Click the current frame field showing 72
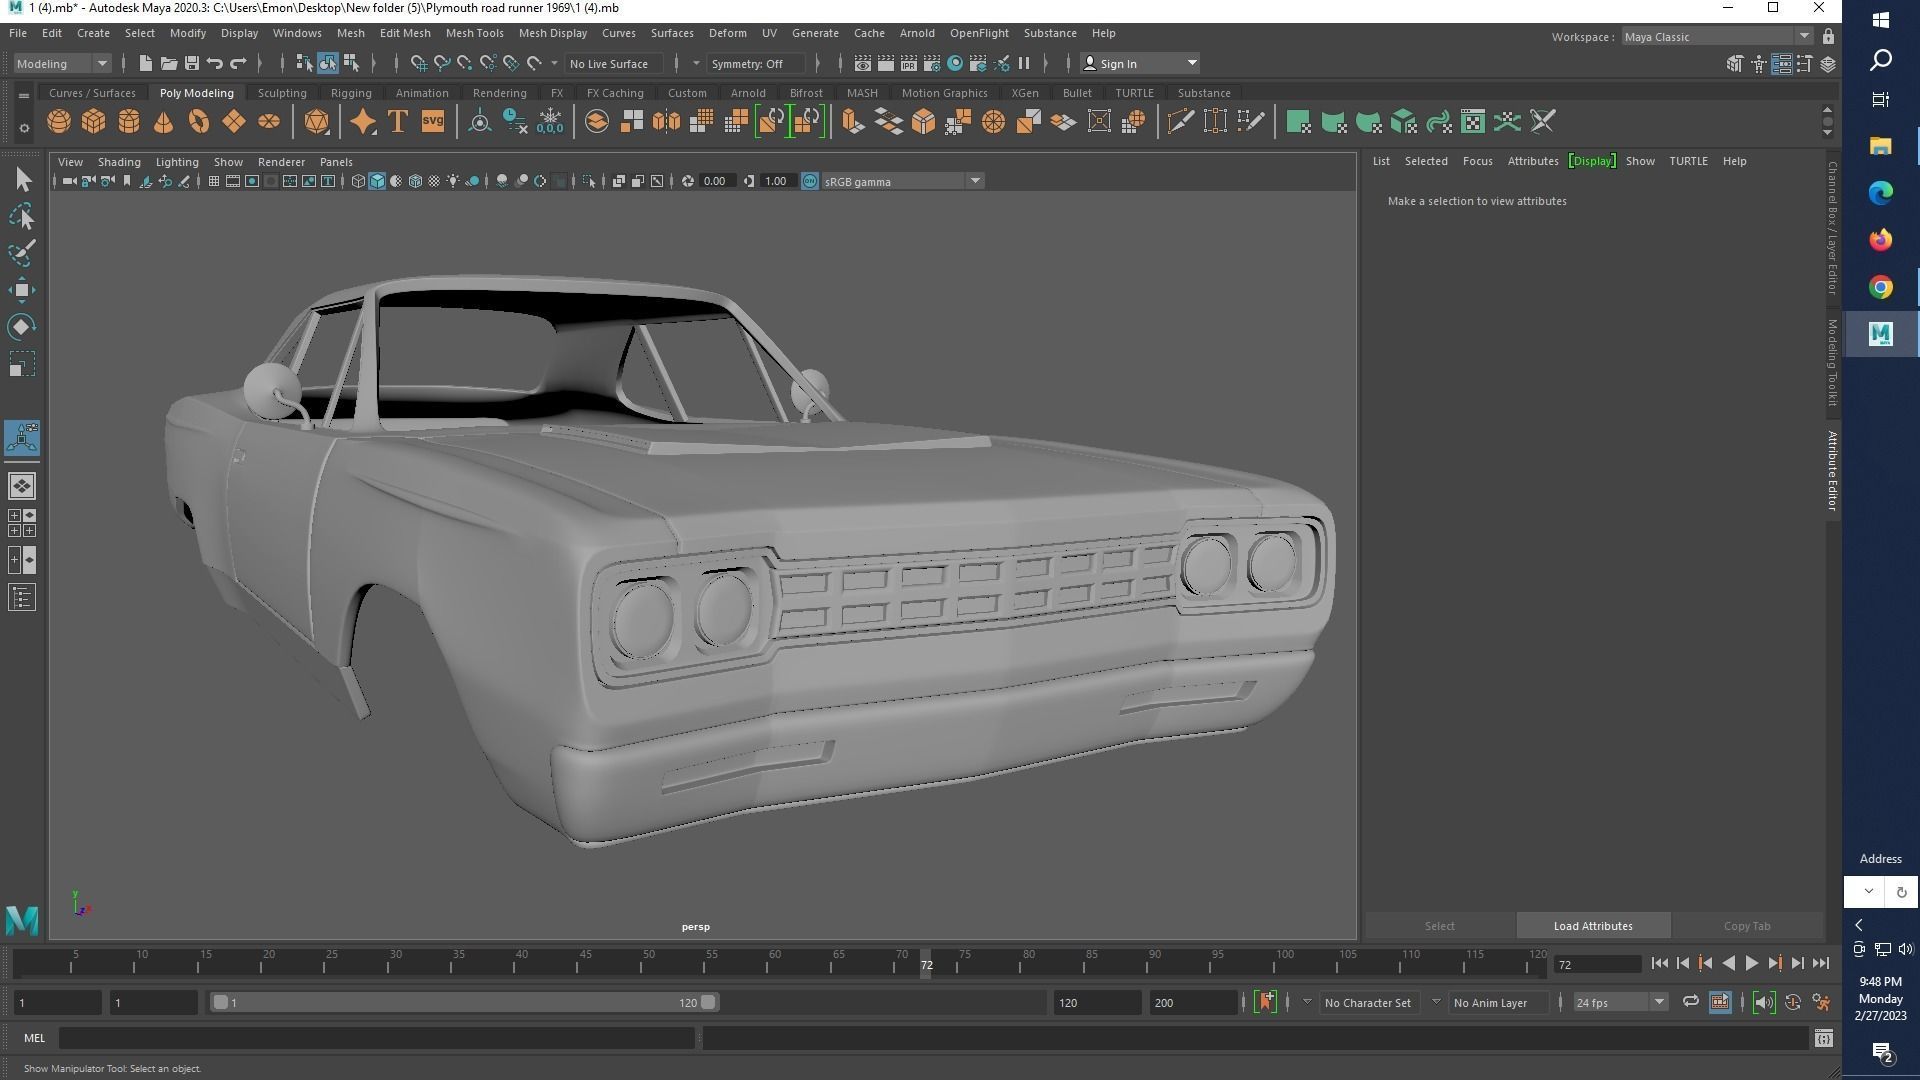Viewport: 1920px width, 1080px height. pyautogui.click(x=1596, y=965)
